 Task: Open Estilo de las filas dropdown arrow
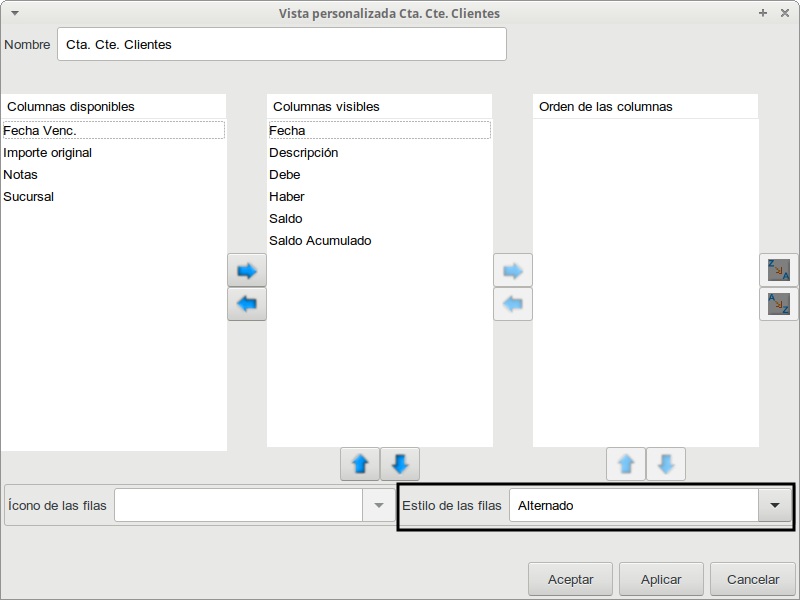[775, 505]
